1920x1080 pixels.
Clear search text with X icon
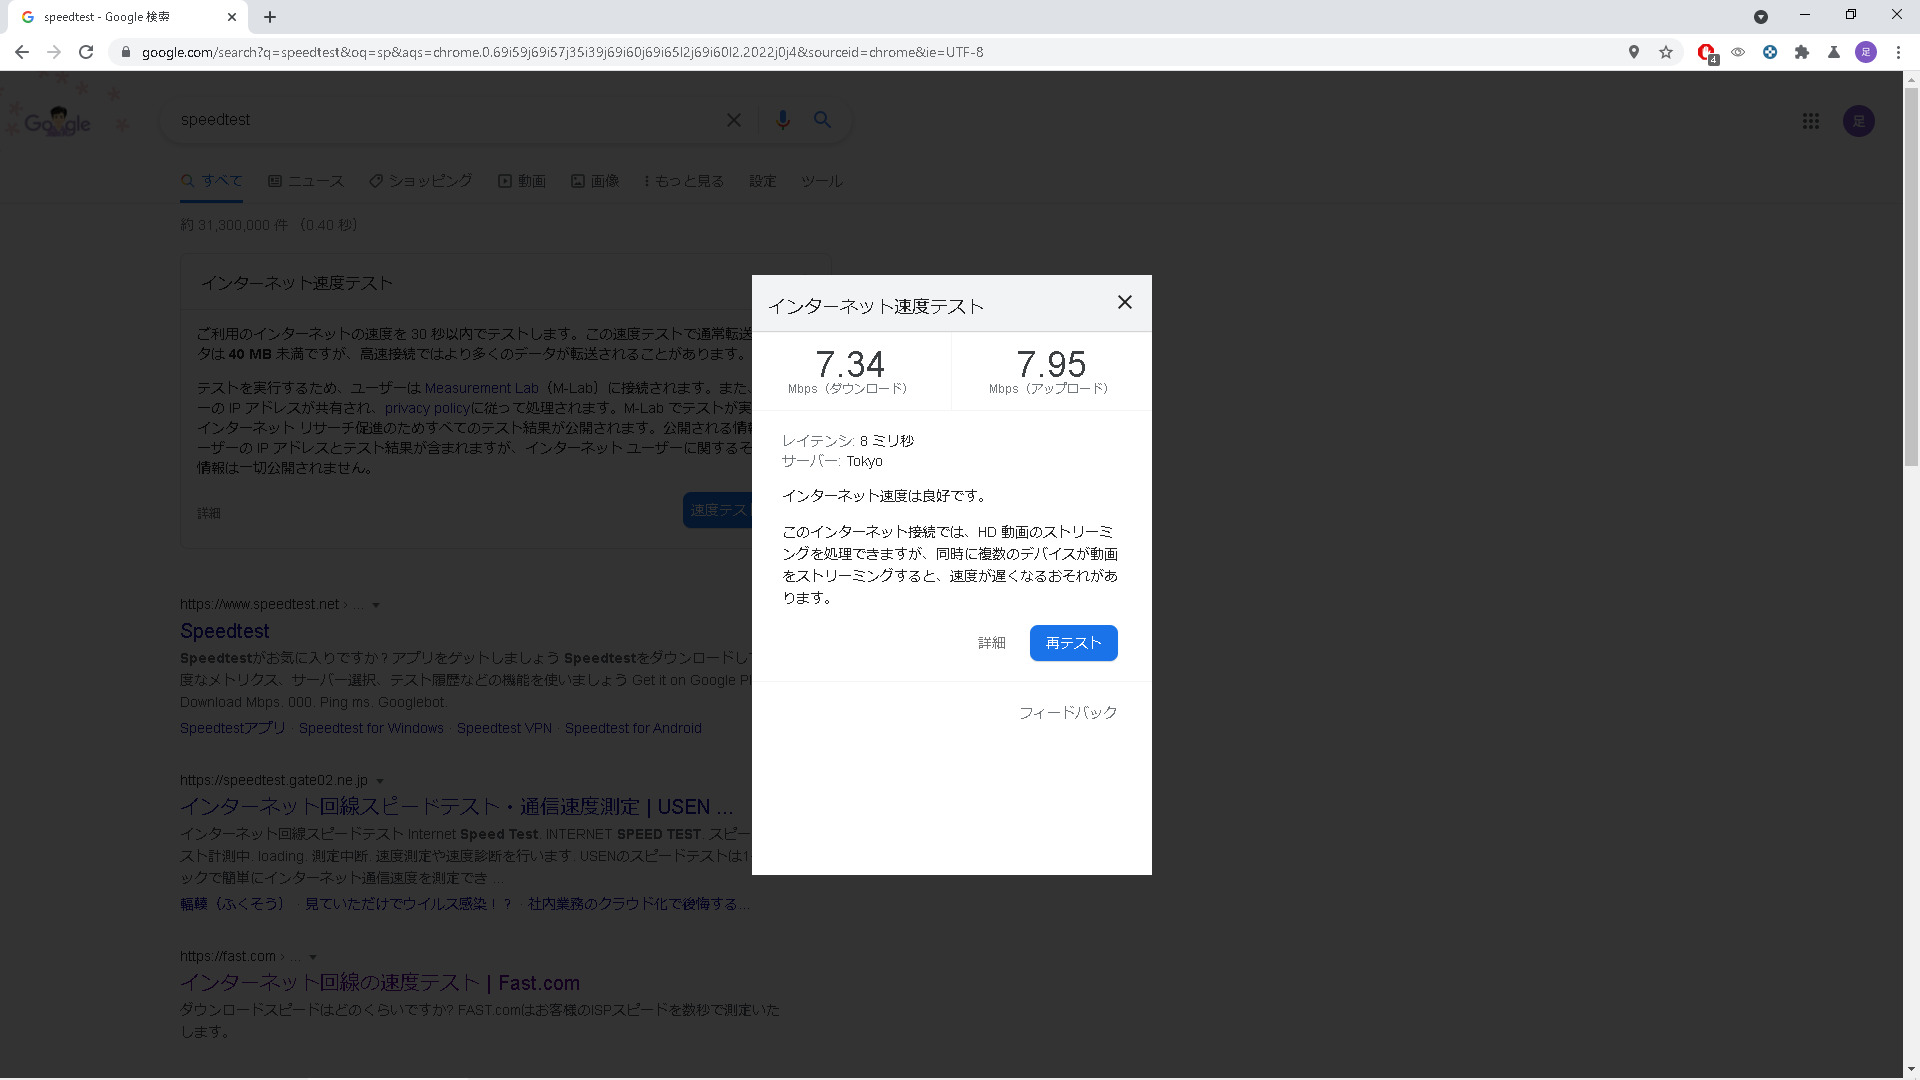[x=733, y=120]
